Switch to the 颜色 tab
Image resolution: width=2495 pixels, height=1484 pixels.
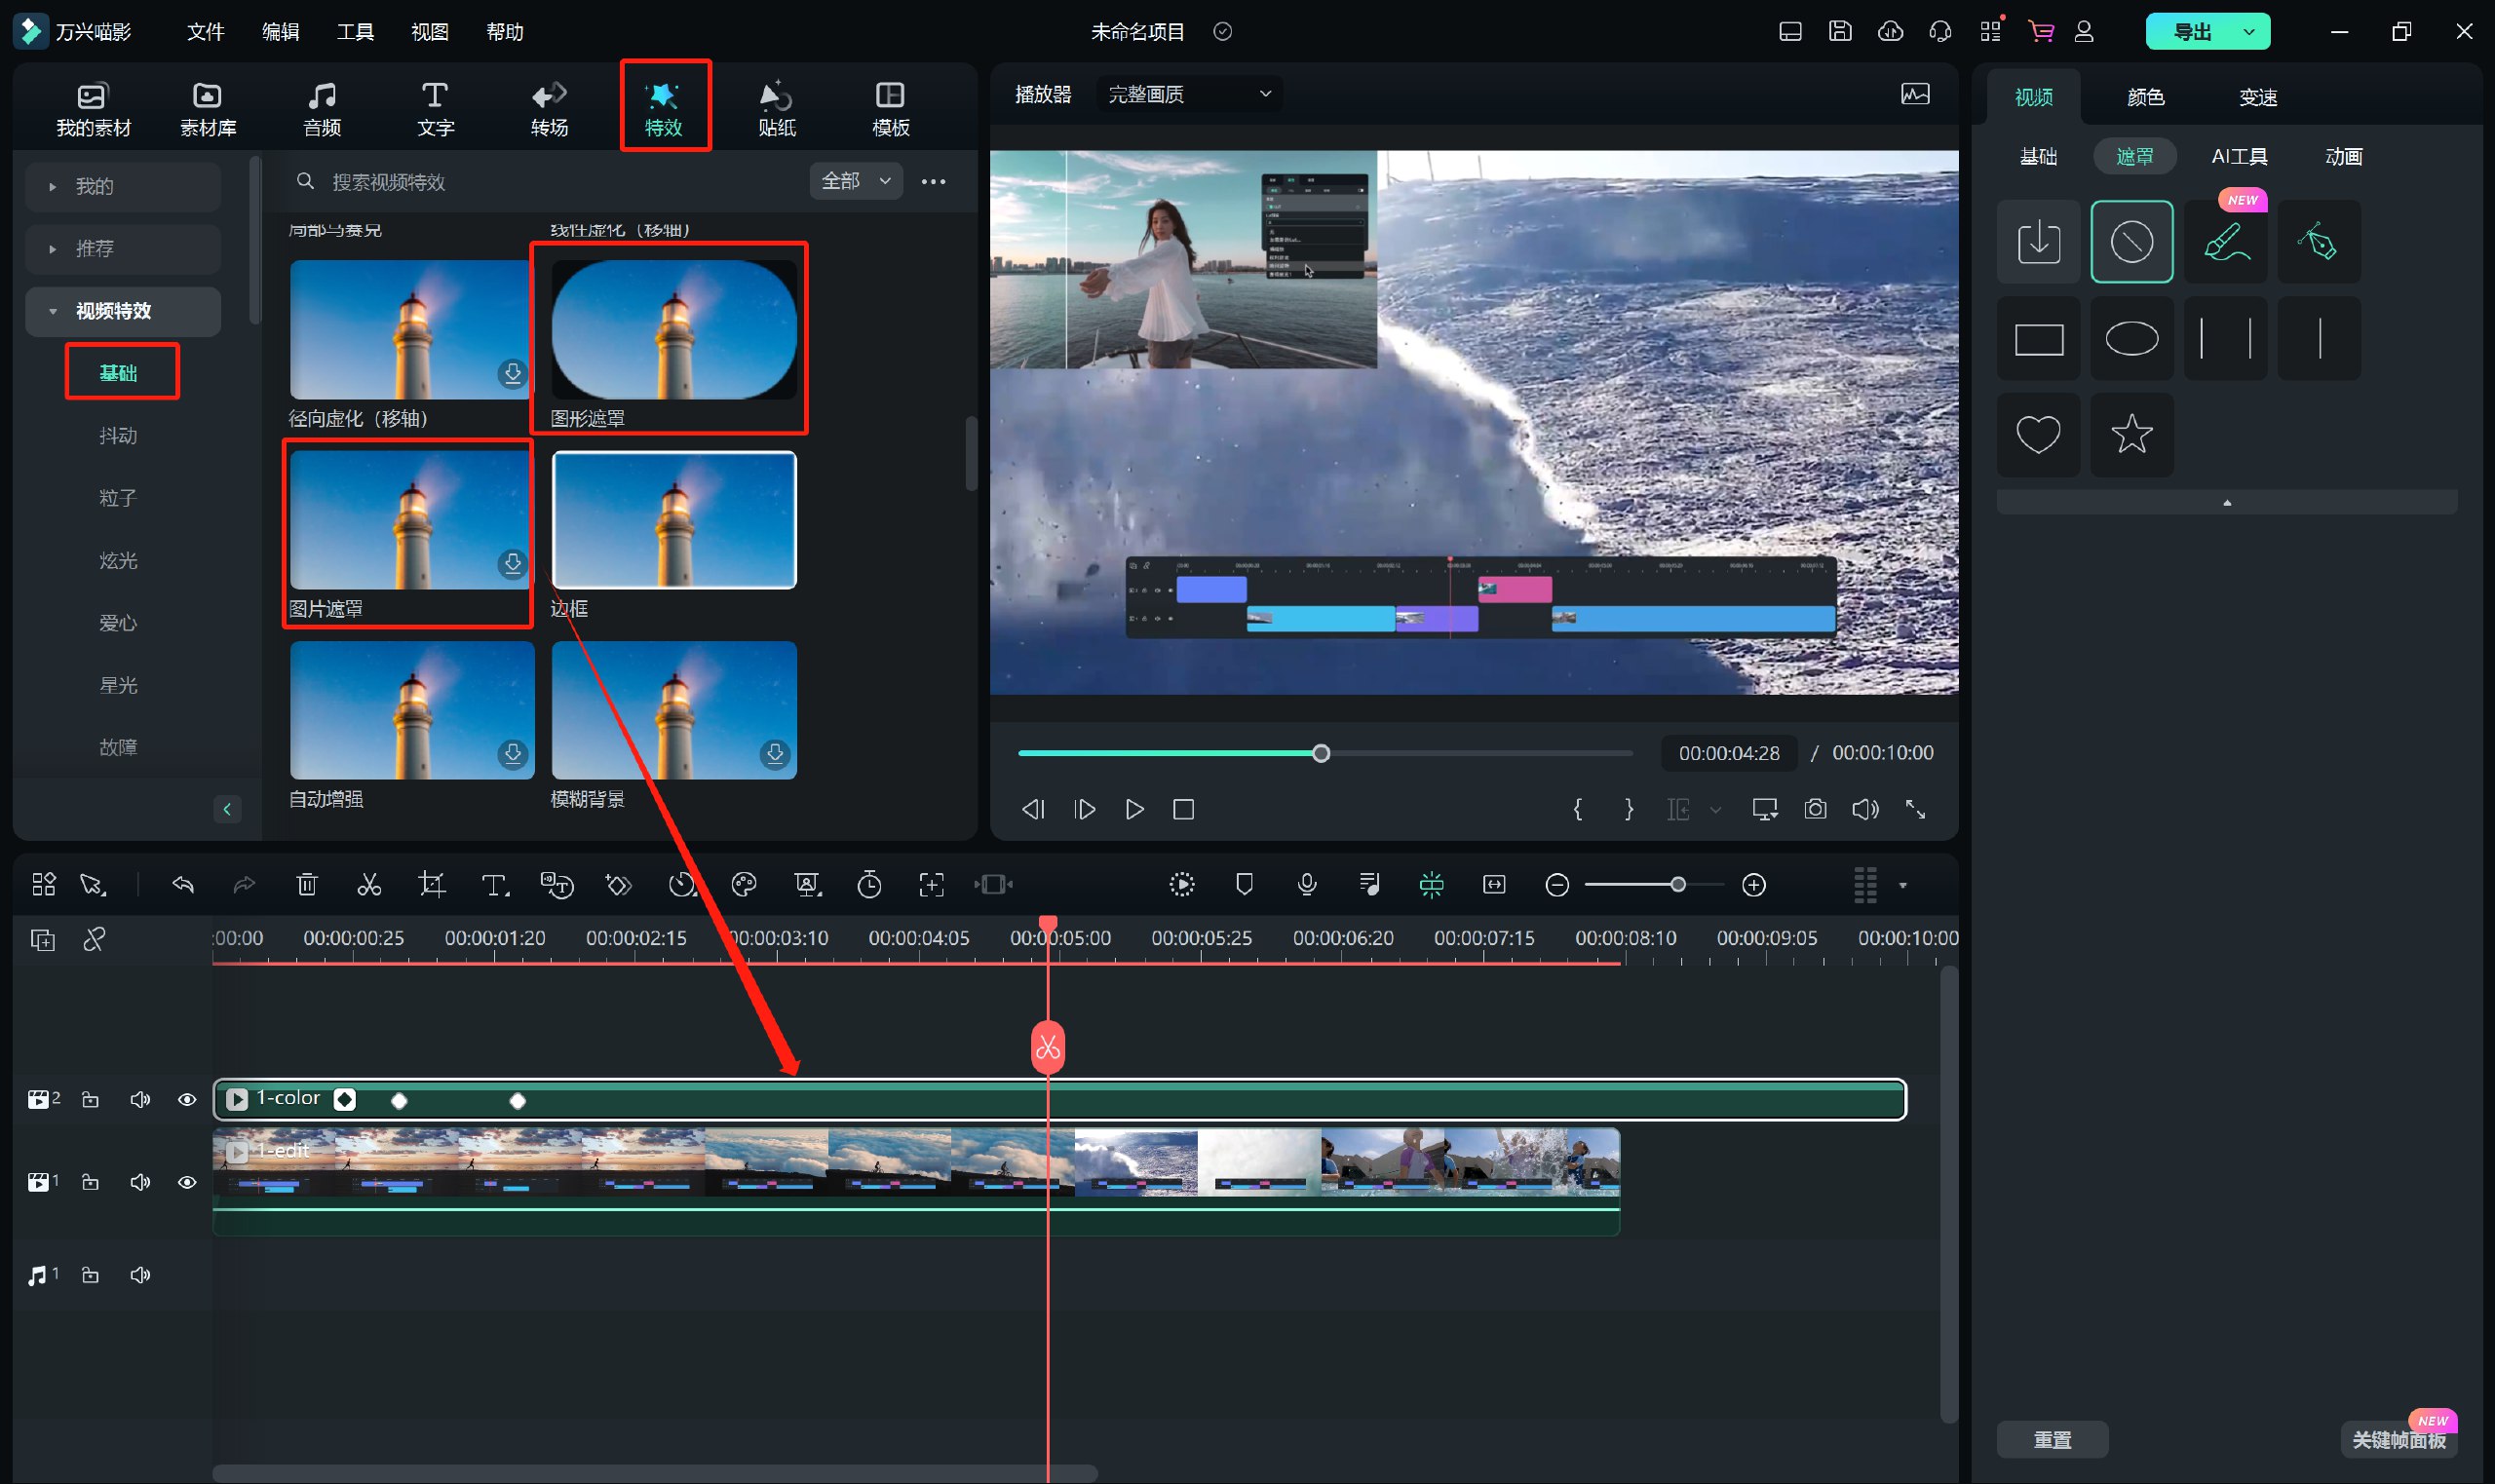tap(2145, 97)
